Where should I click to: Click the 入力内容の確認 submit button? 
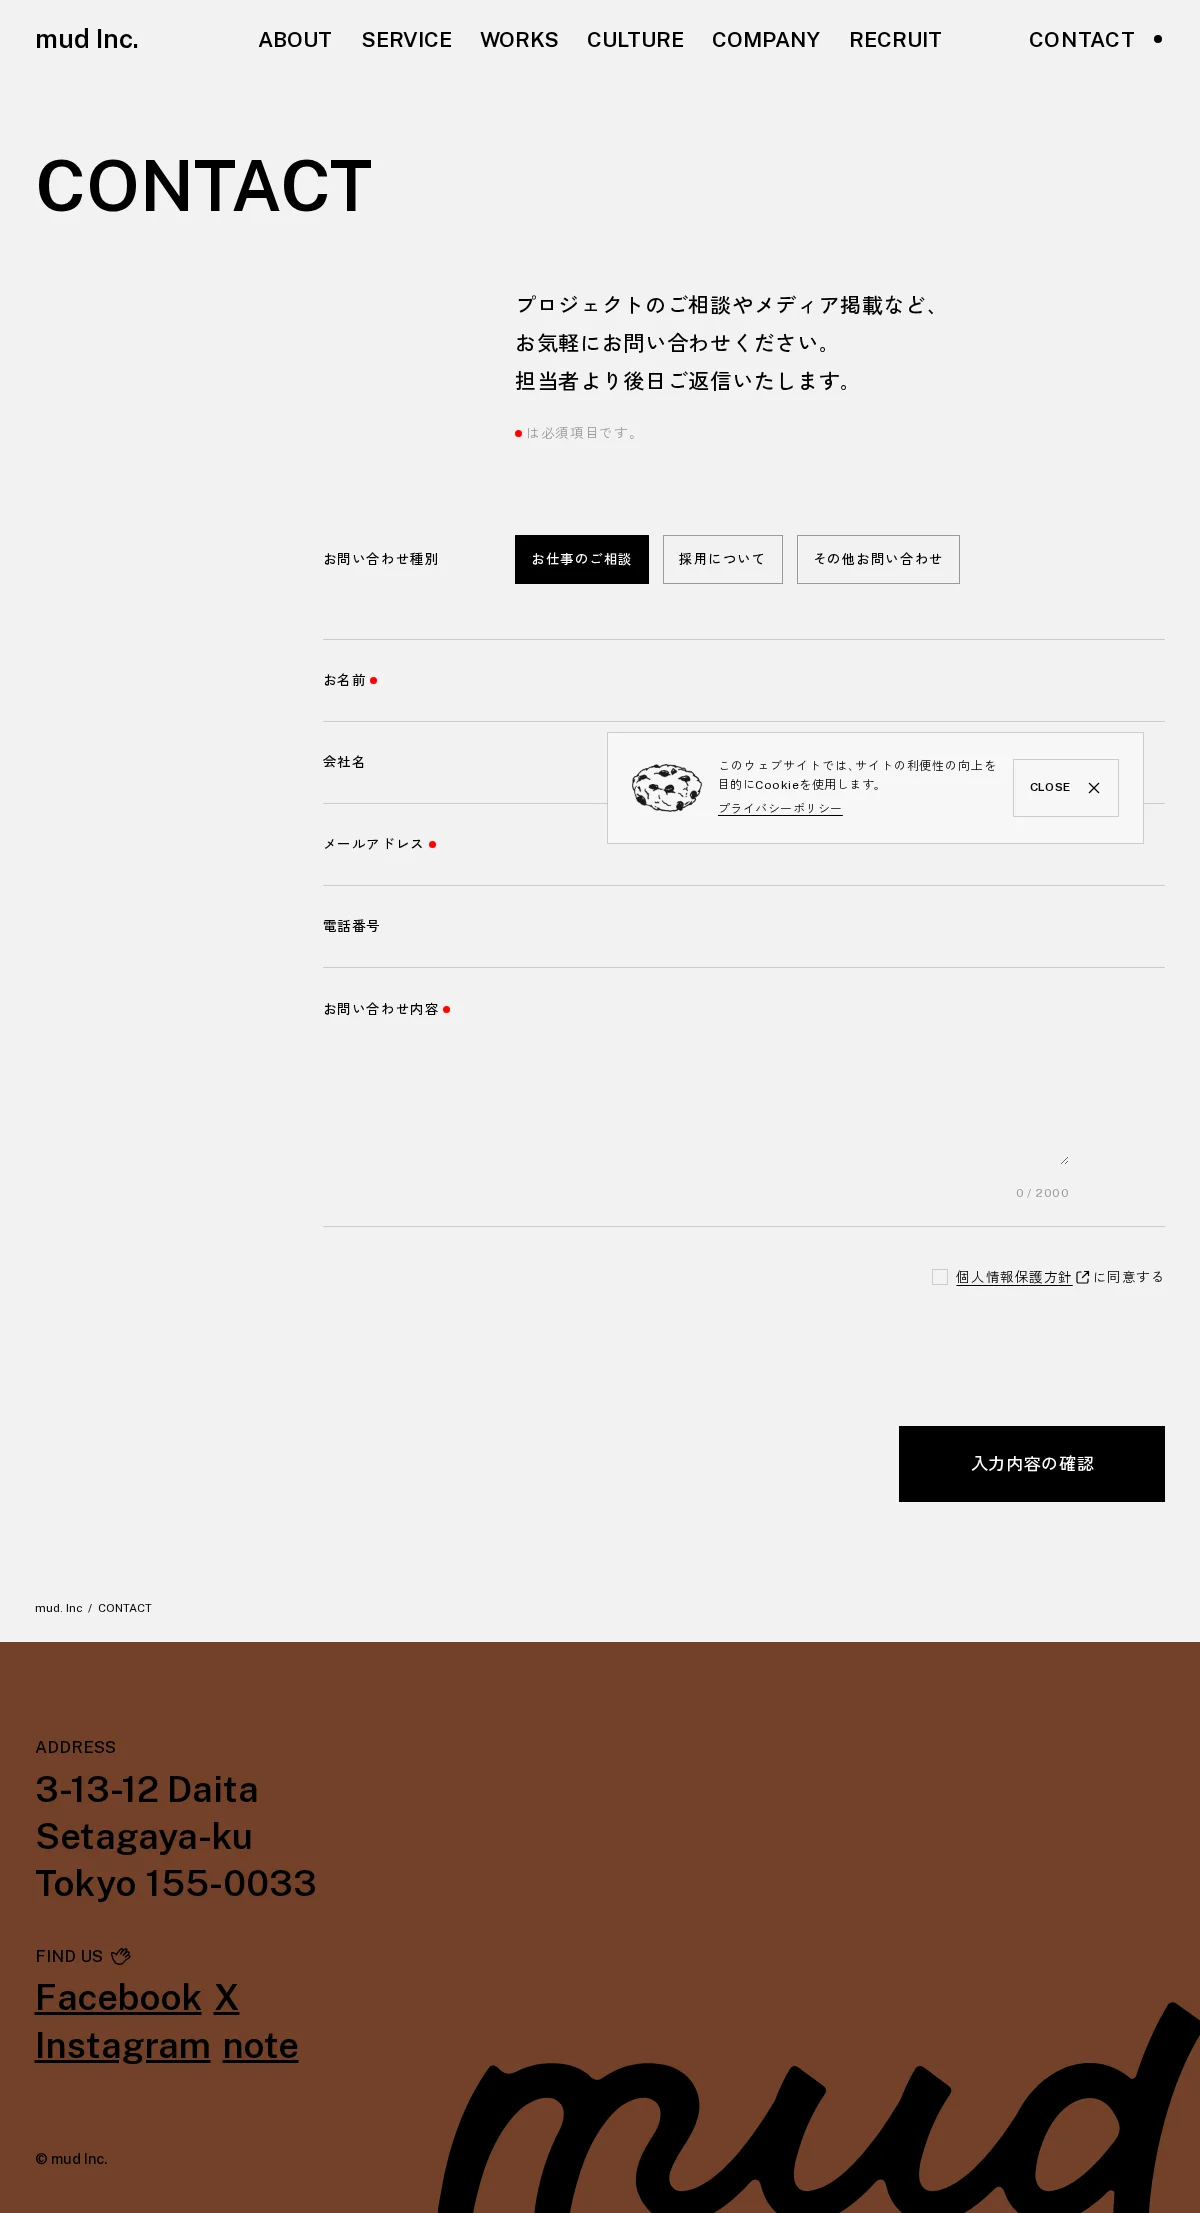pyautogui.click(x=1032, y=1464)
